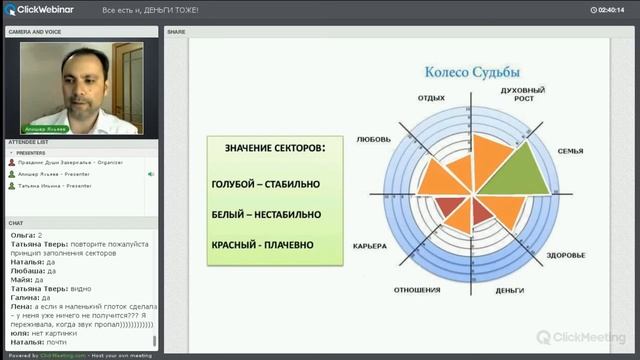Click the 'СЕМЬЯ' wheel label
The height and width of the screenshot is (360, 640).
coord(570,151)
